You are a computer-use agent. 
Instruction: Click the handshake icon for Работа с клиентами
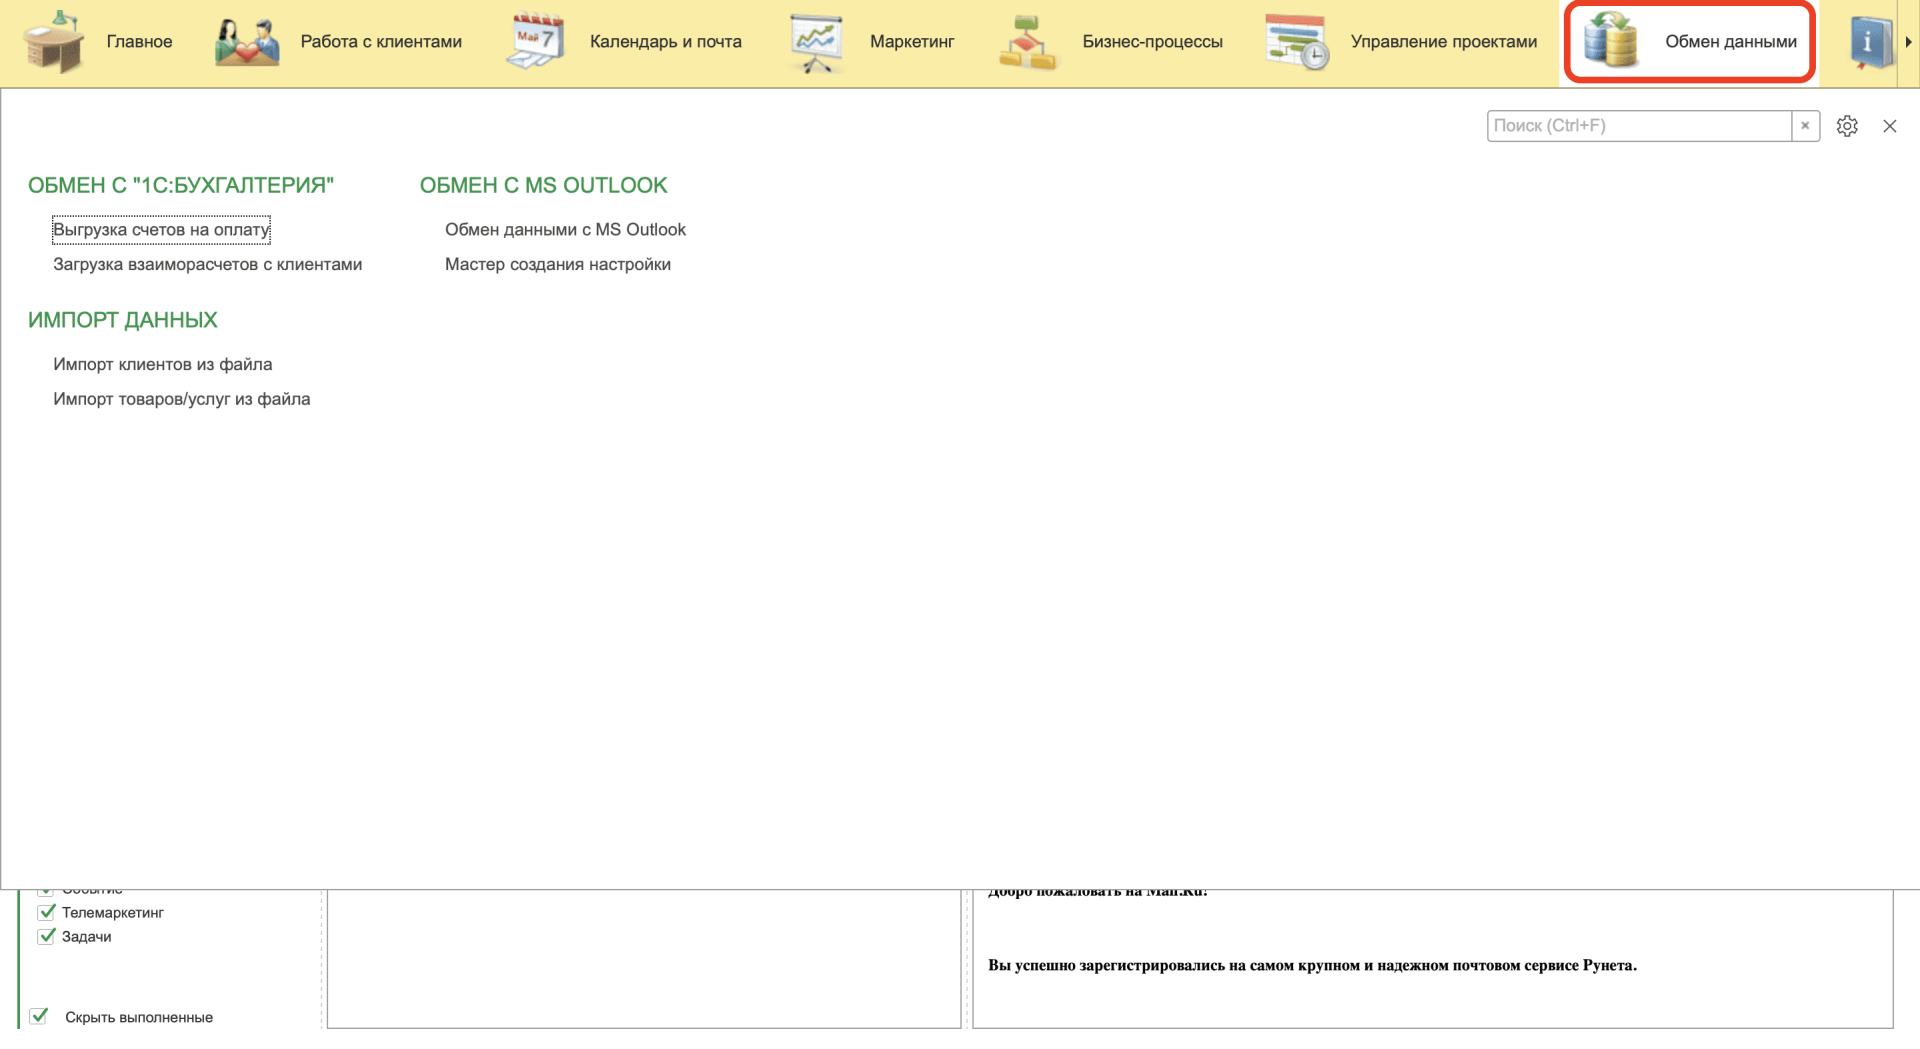coord(247,42)
